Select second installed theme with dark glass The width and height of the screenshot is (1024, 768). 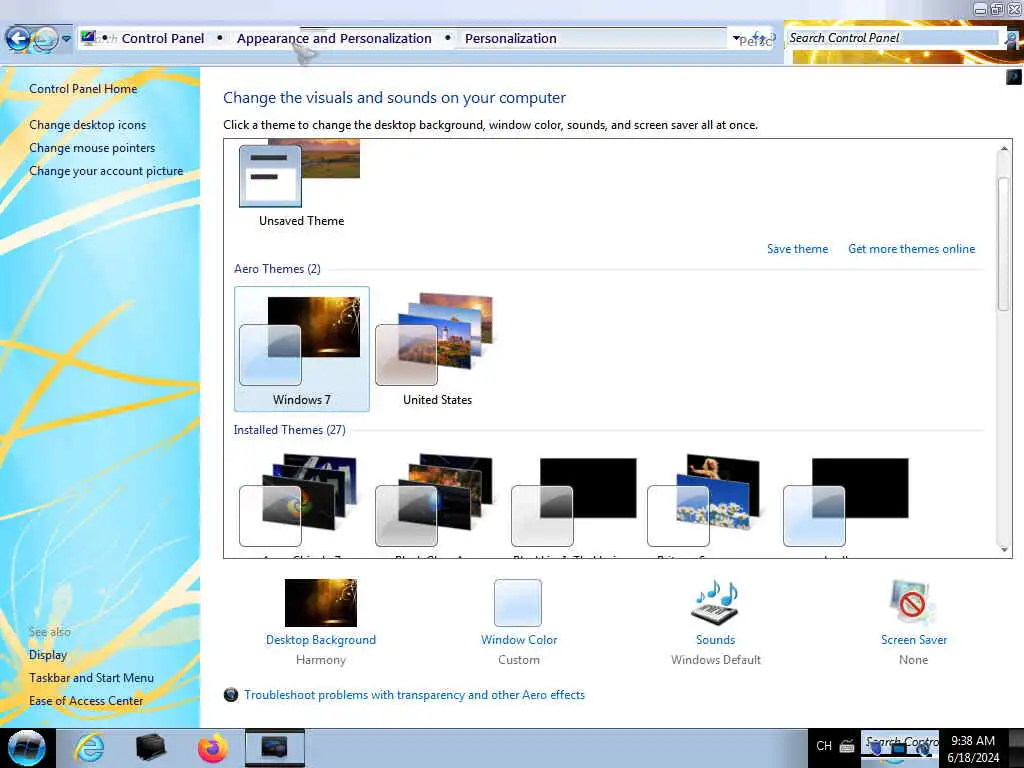tap(434, 500)
